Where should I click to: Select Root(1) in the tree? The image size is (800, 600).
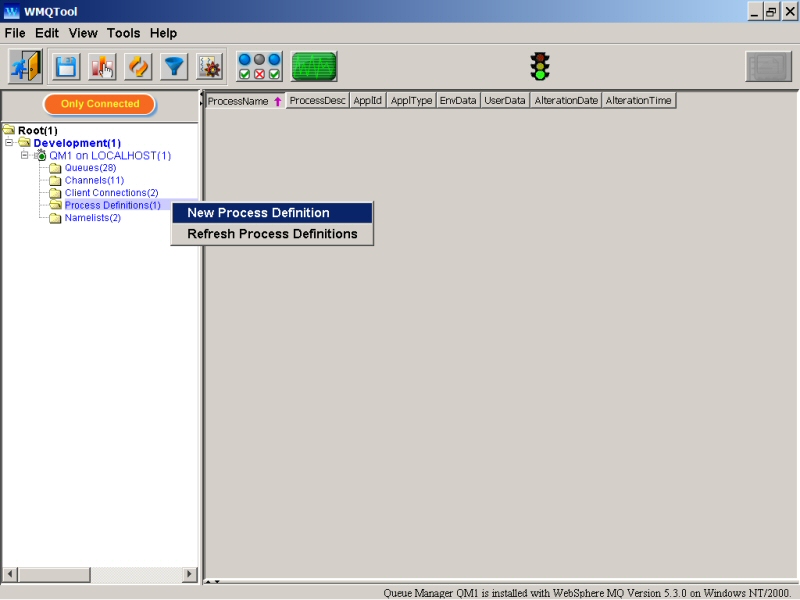click(38, 131)
